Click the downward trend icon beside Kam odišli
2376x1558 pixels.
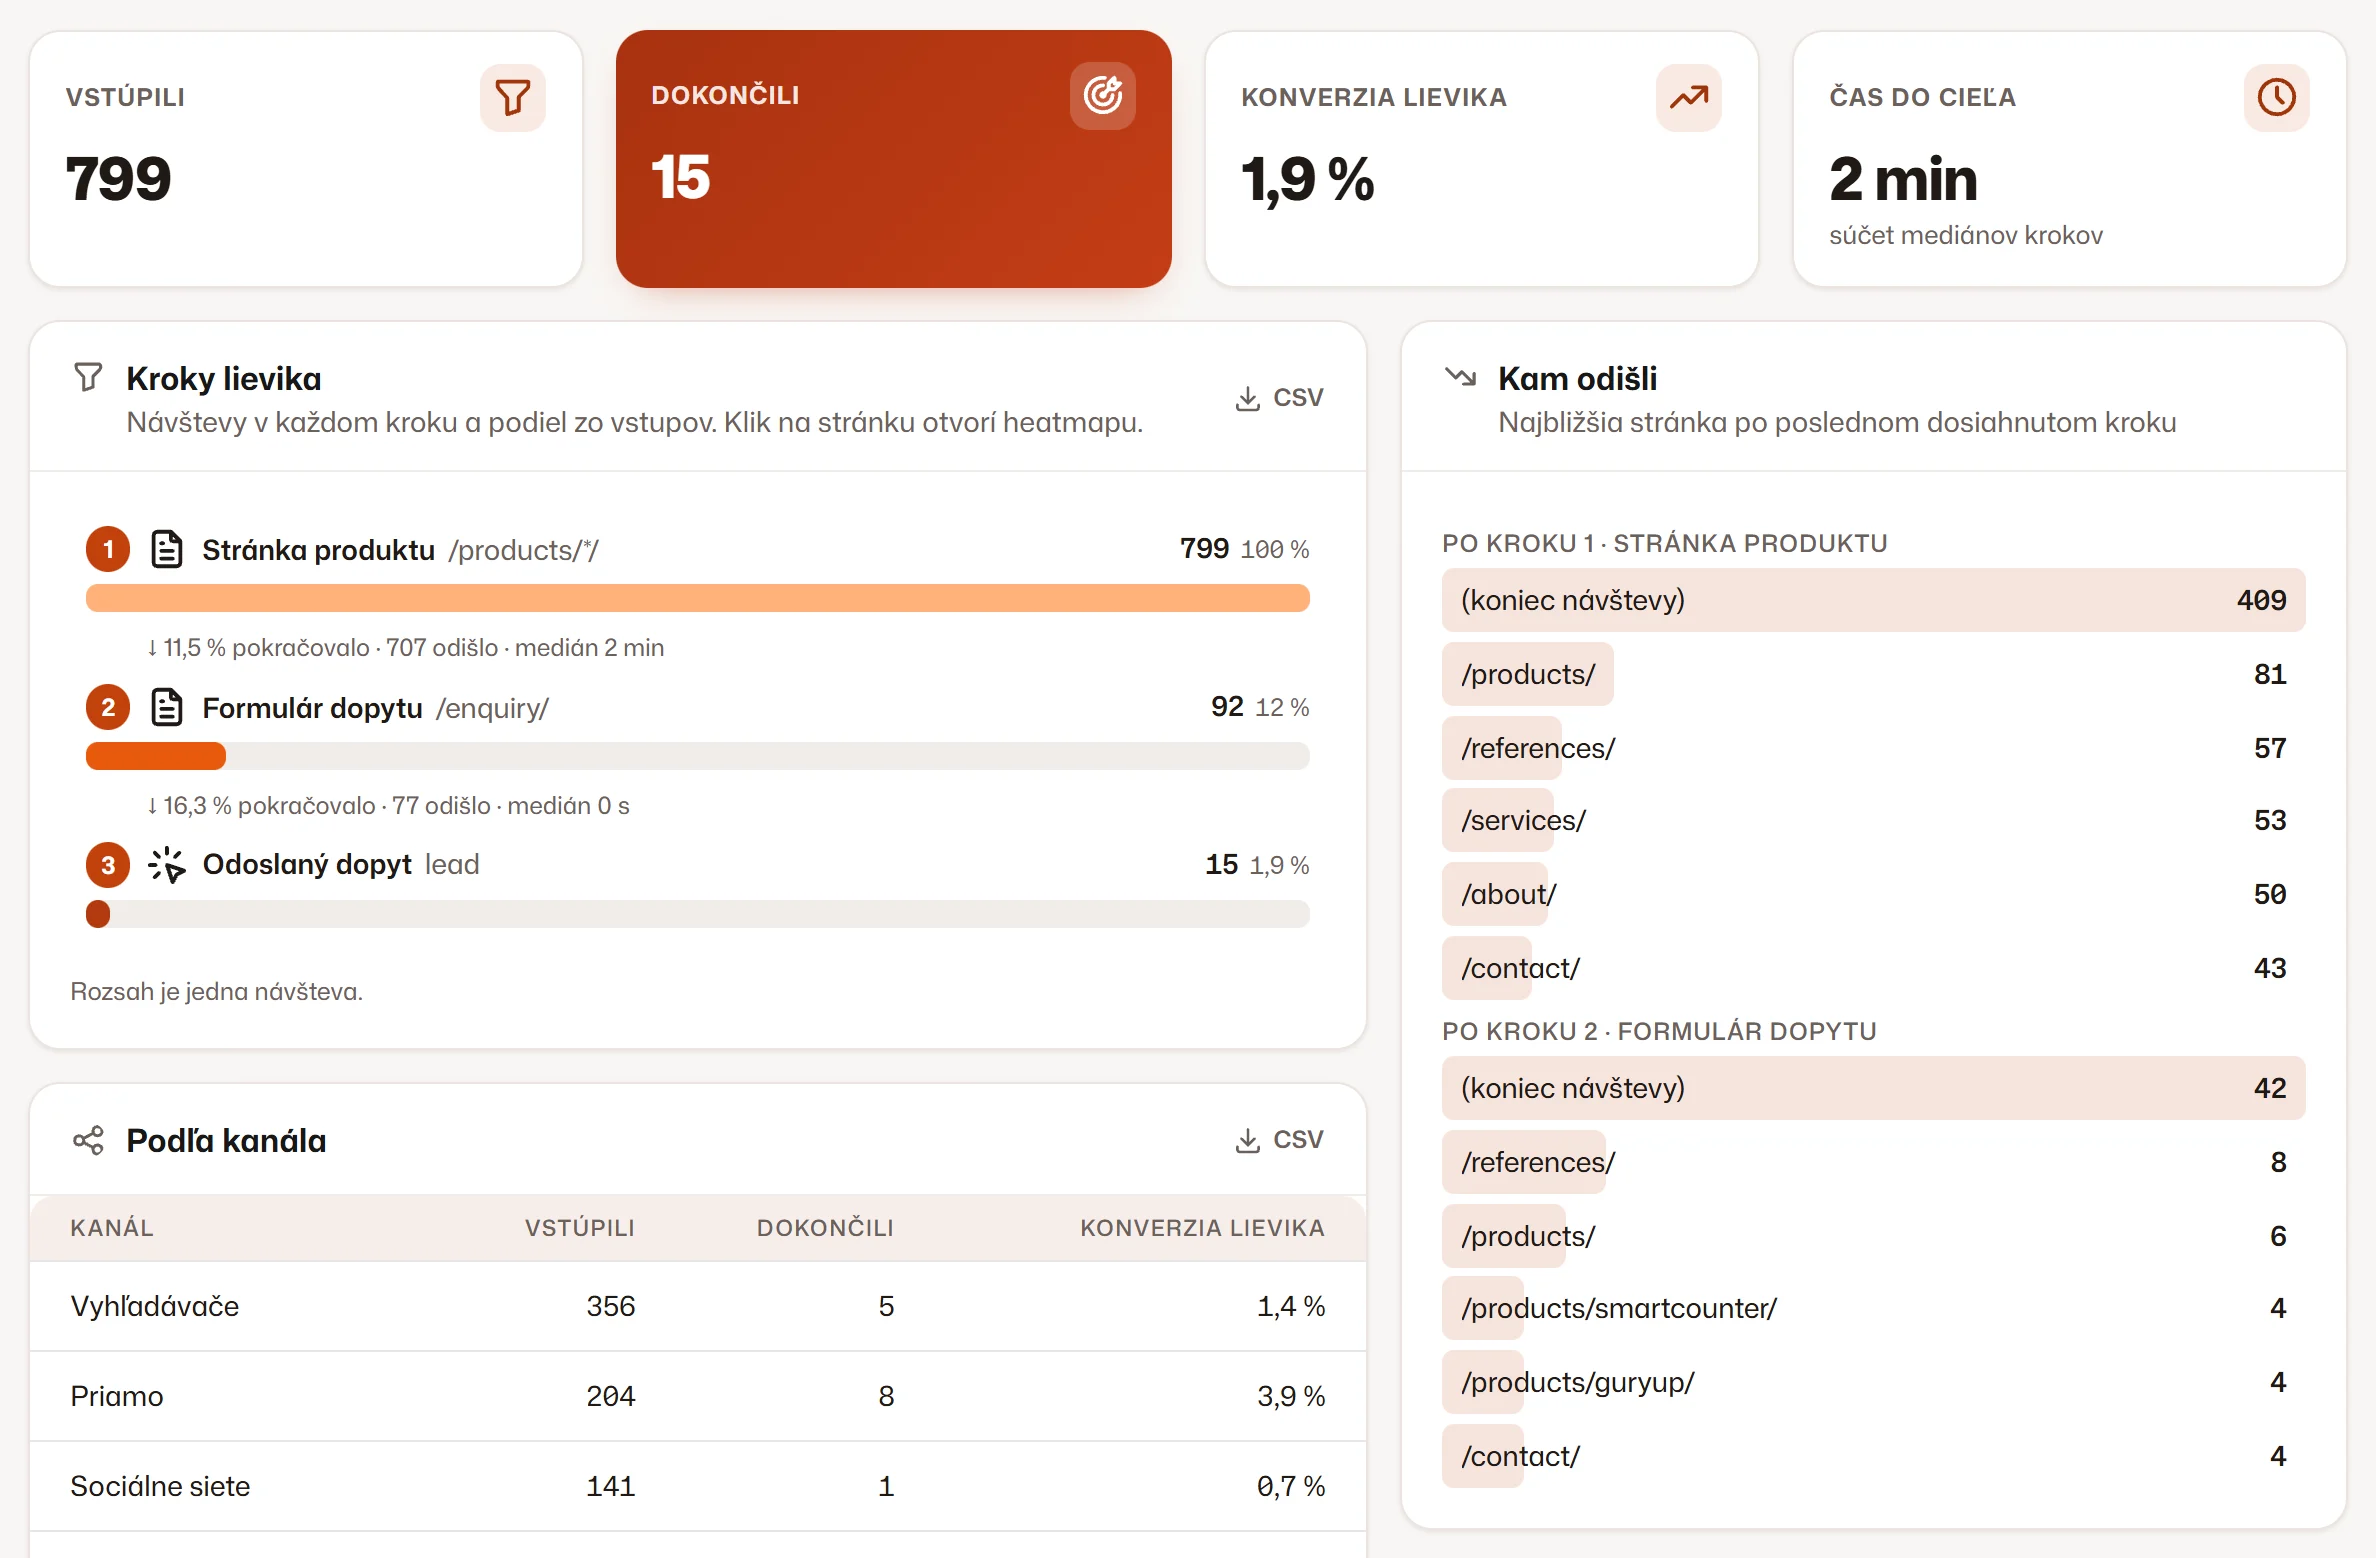click(x=1460, y=377)
